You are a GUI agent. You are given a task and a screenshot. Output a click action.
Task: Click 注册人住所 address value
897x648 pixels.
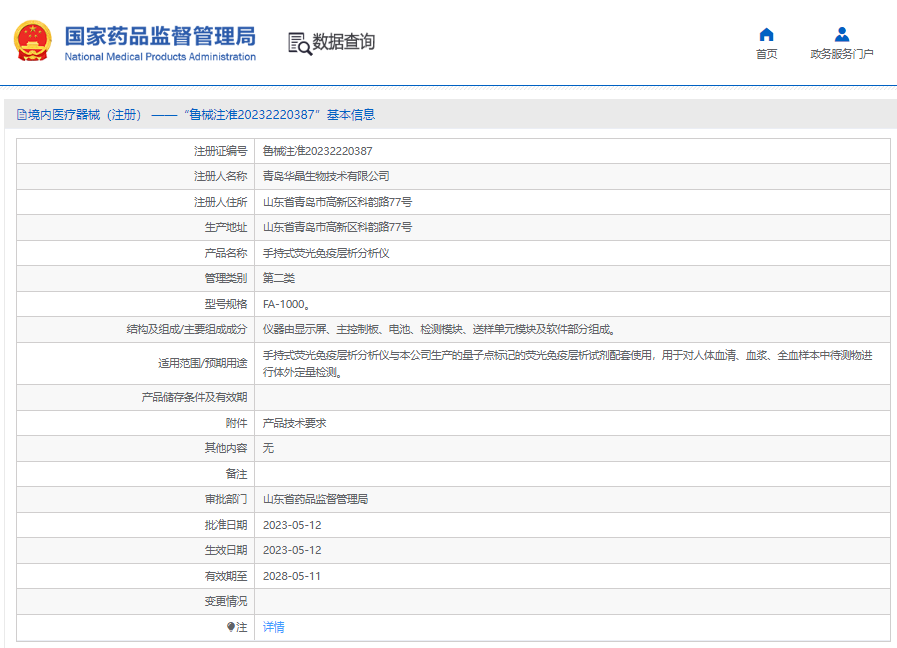pos(338,202)
